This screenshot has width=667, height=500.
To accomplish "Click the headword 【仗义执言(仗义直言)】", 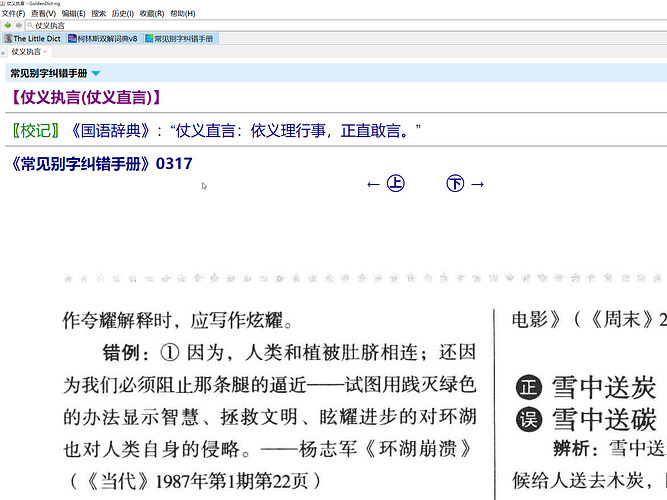I will tap(87, 97).
